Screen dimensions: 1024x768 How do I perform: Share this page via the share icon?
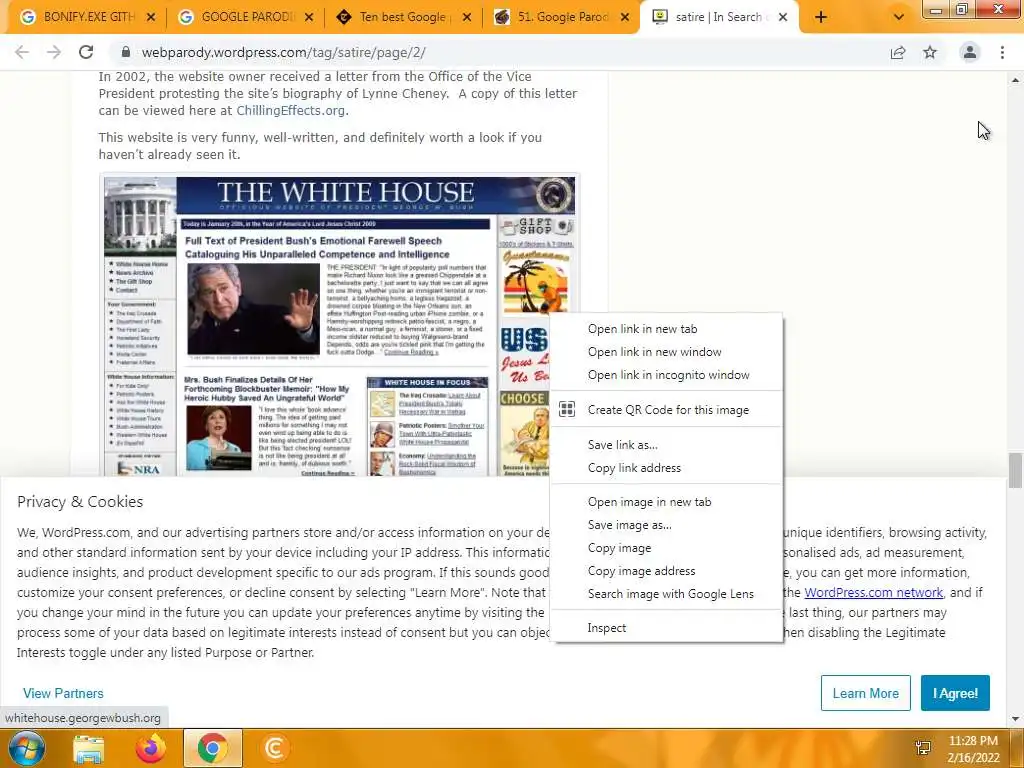pos(898,52)
